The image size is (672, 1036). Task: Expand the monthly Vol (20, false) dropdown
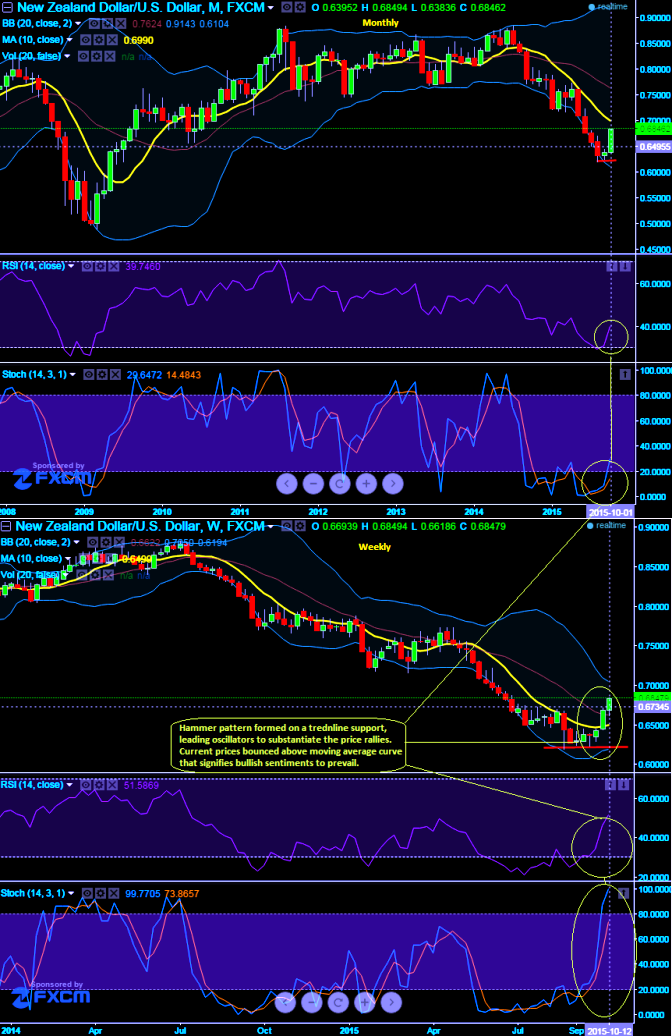pos(67,56)
